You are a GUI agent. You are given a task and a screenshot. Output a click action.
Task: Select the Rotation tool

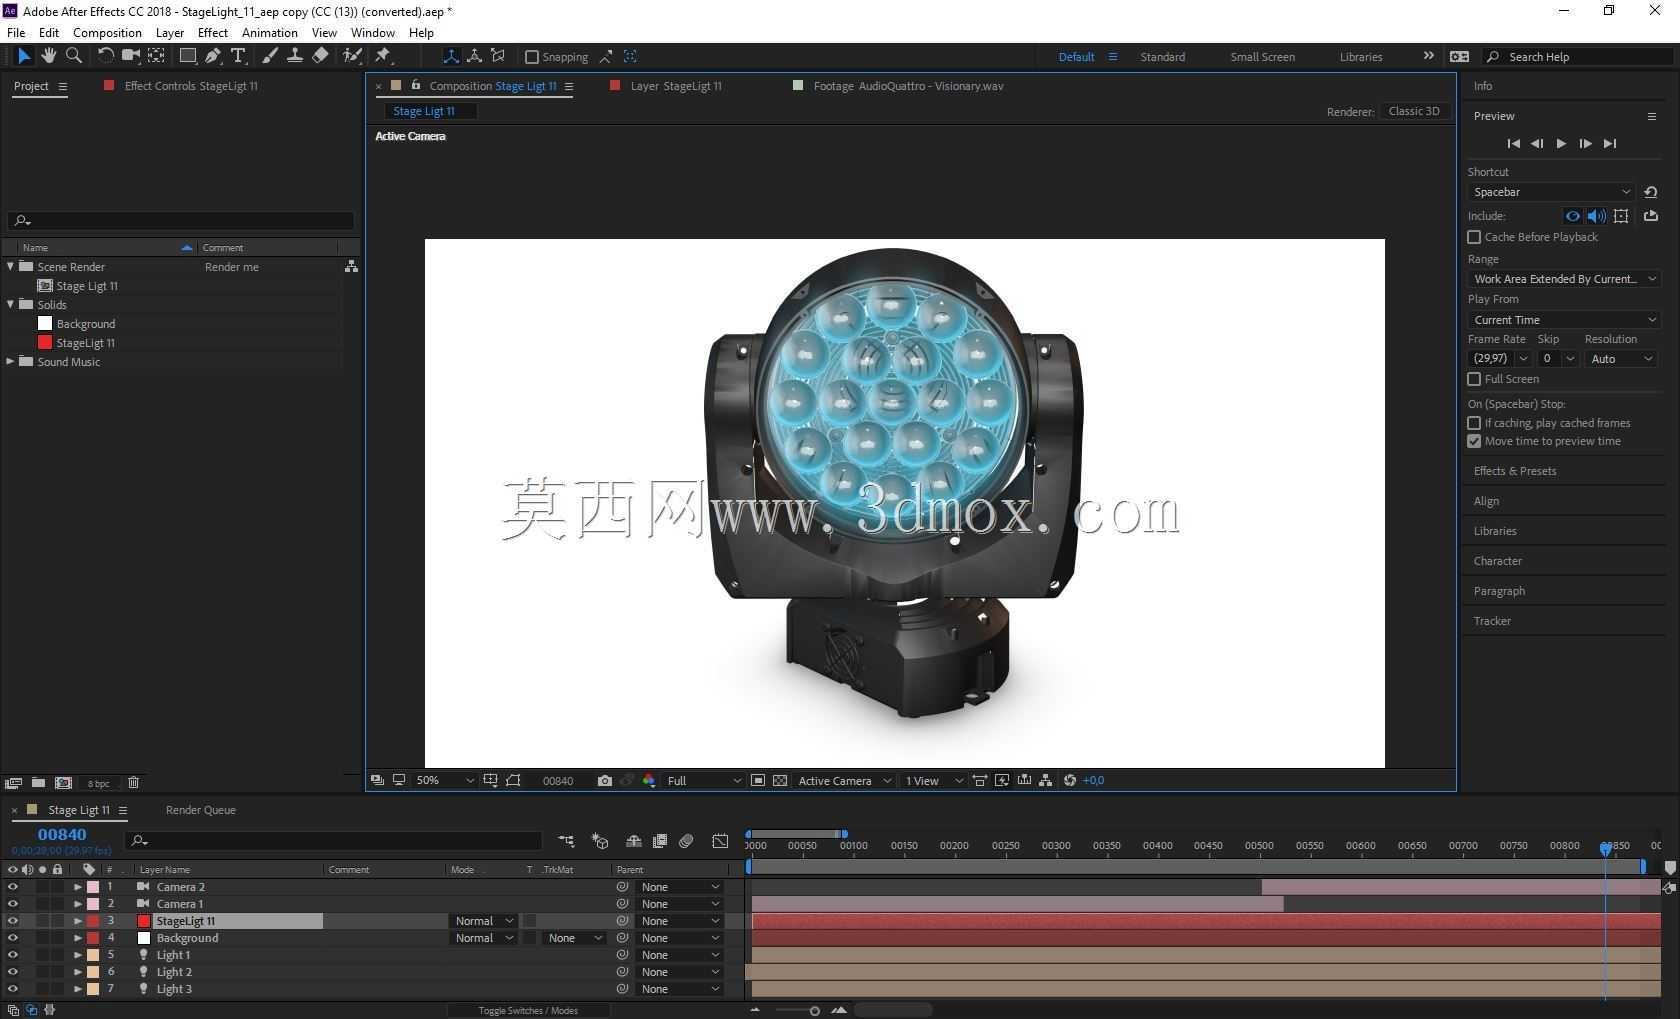pyautogui.click(x=105, y=56)
